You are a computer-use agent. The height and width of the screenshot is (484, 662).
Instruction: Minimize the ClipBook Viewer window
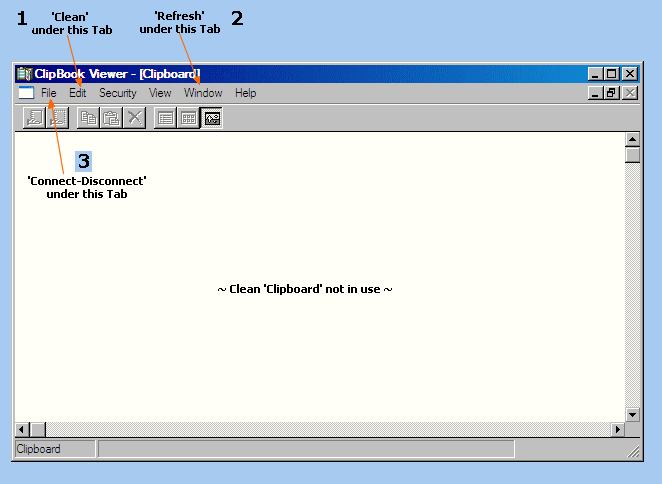pyautogui.click(x=595, y=74)
